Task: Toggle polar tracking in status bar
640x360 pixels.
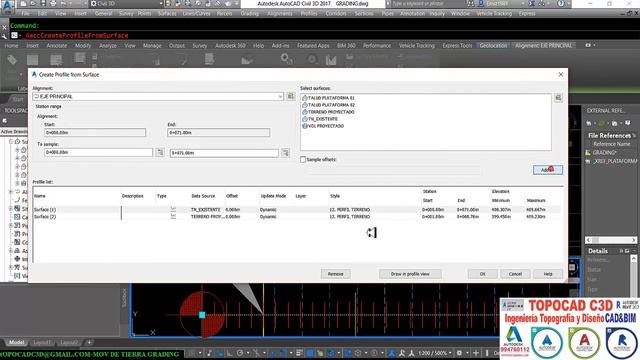Action: (x=240, y=353)
